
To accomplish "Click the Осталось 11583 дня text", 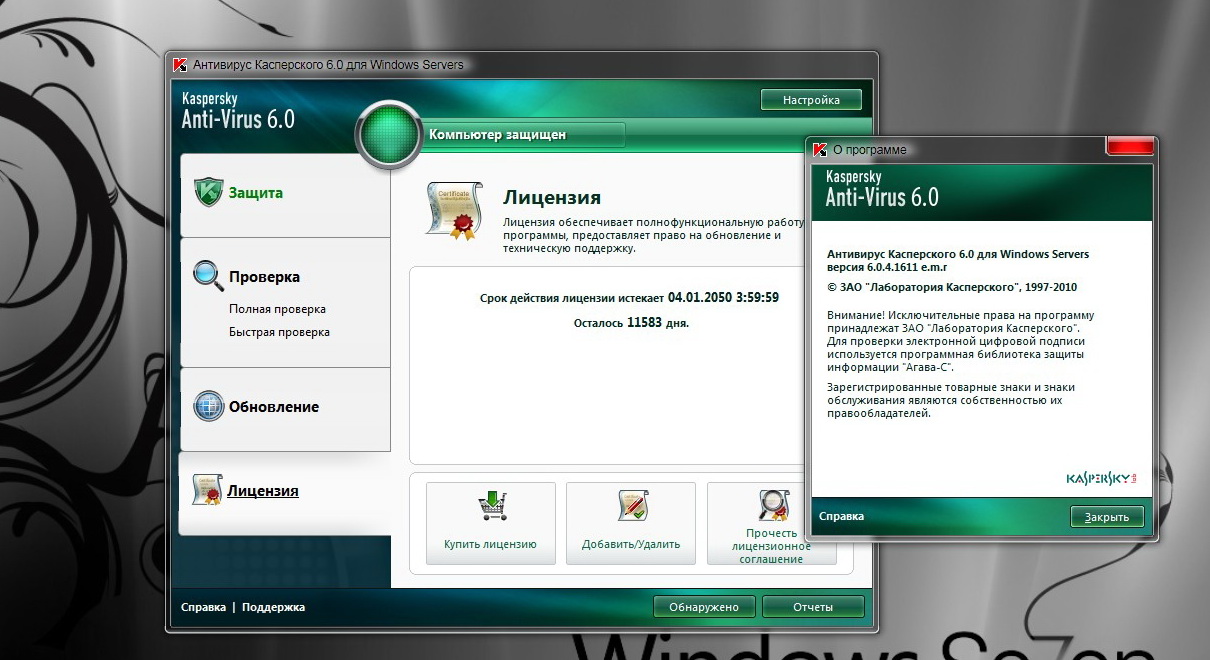I will click(x=631, y=324).
